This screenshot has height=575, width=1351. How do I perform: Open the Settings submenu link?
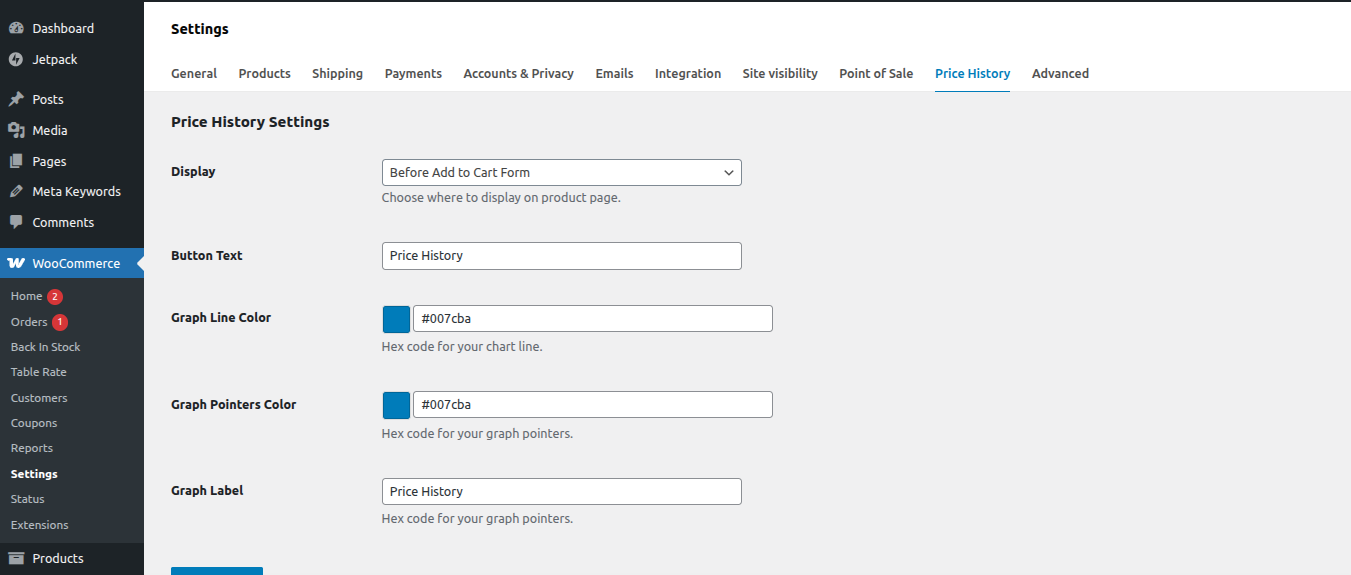point(34,474)
